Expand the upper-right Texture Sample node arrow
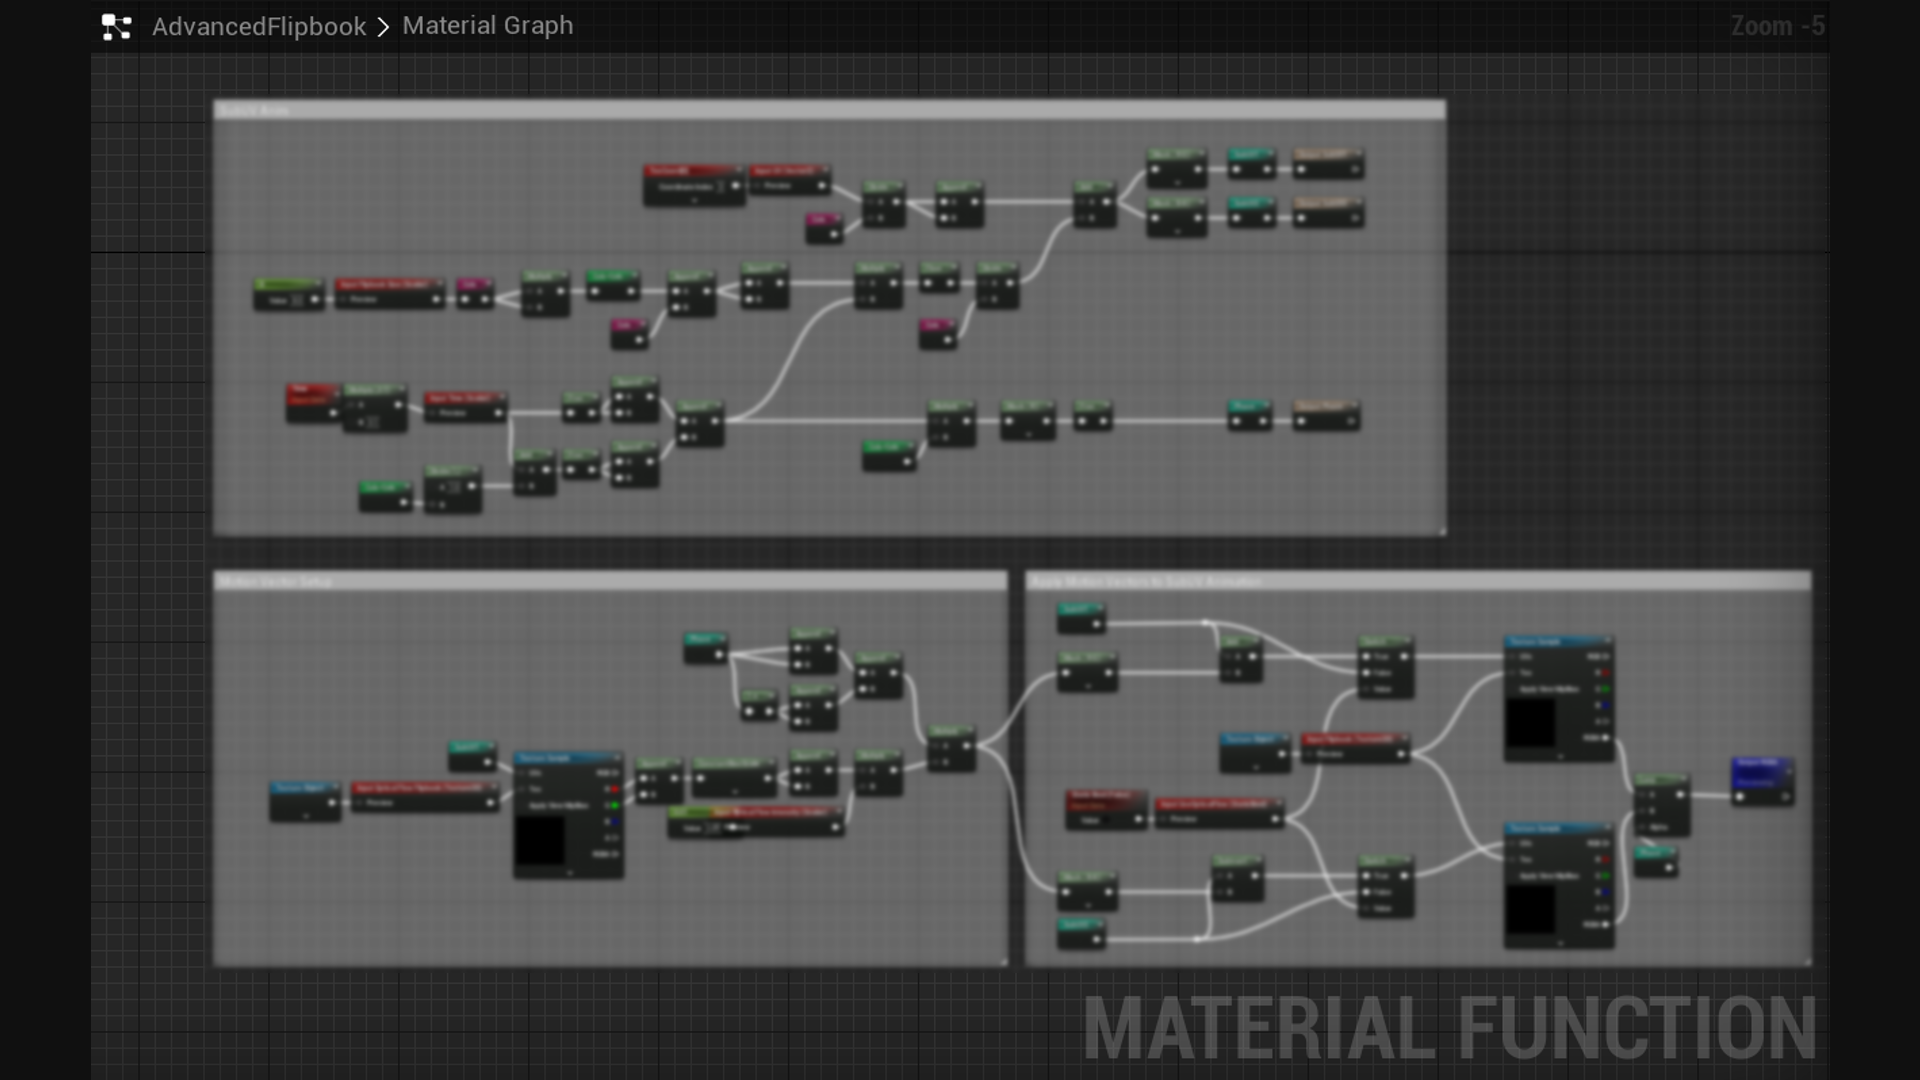The image size is (1920, 1080). tap(1559, 756)
